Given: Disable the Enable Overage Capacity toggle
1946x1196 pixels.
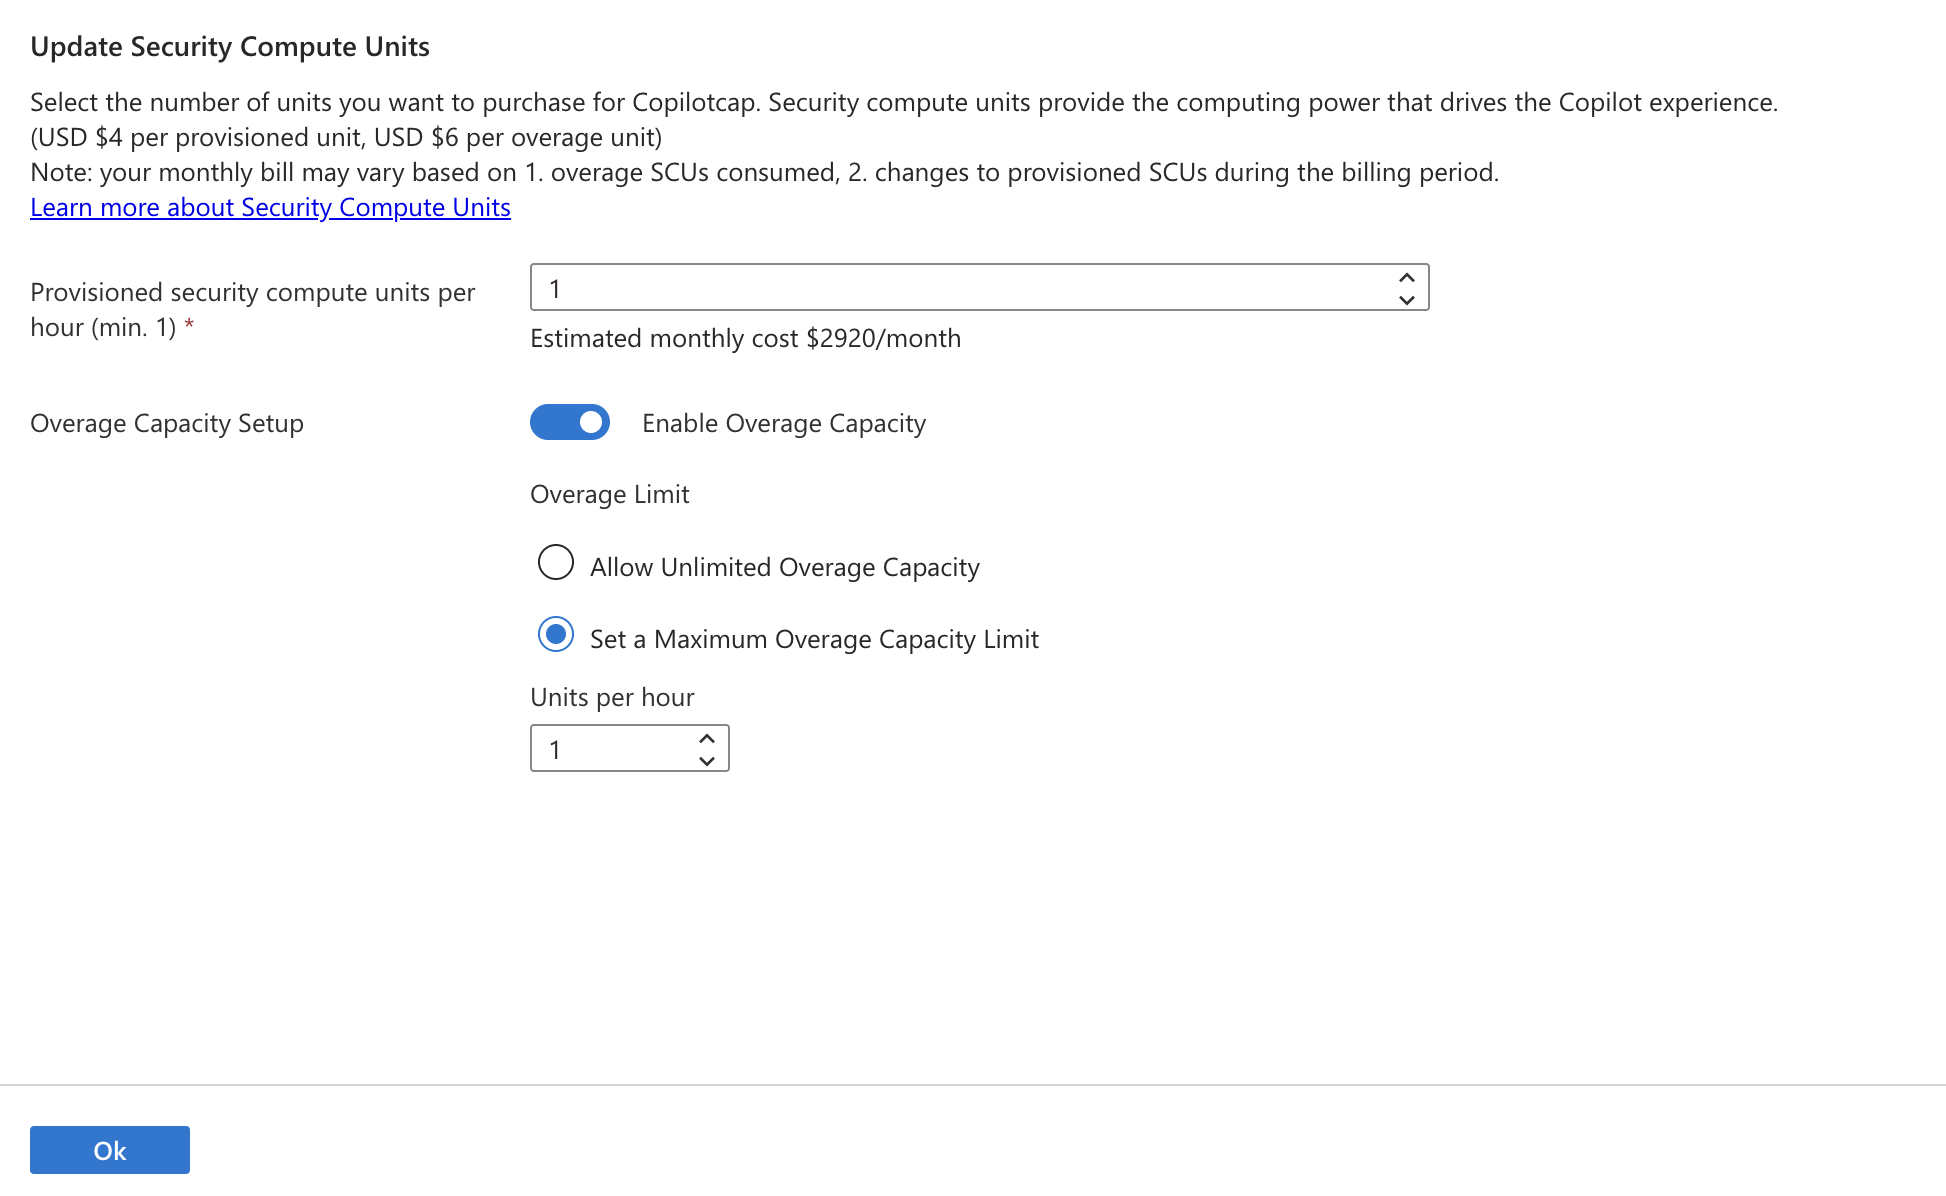Looking at the screenshot, I should pos(569,422).
